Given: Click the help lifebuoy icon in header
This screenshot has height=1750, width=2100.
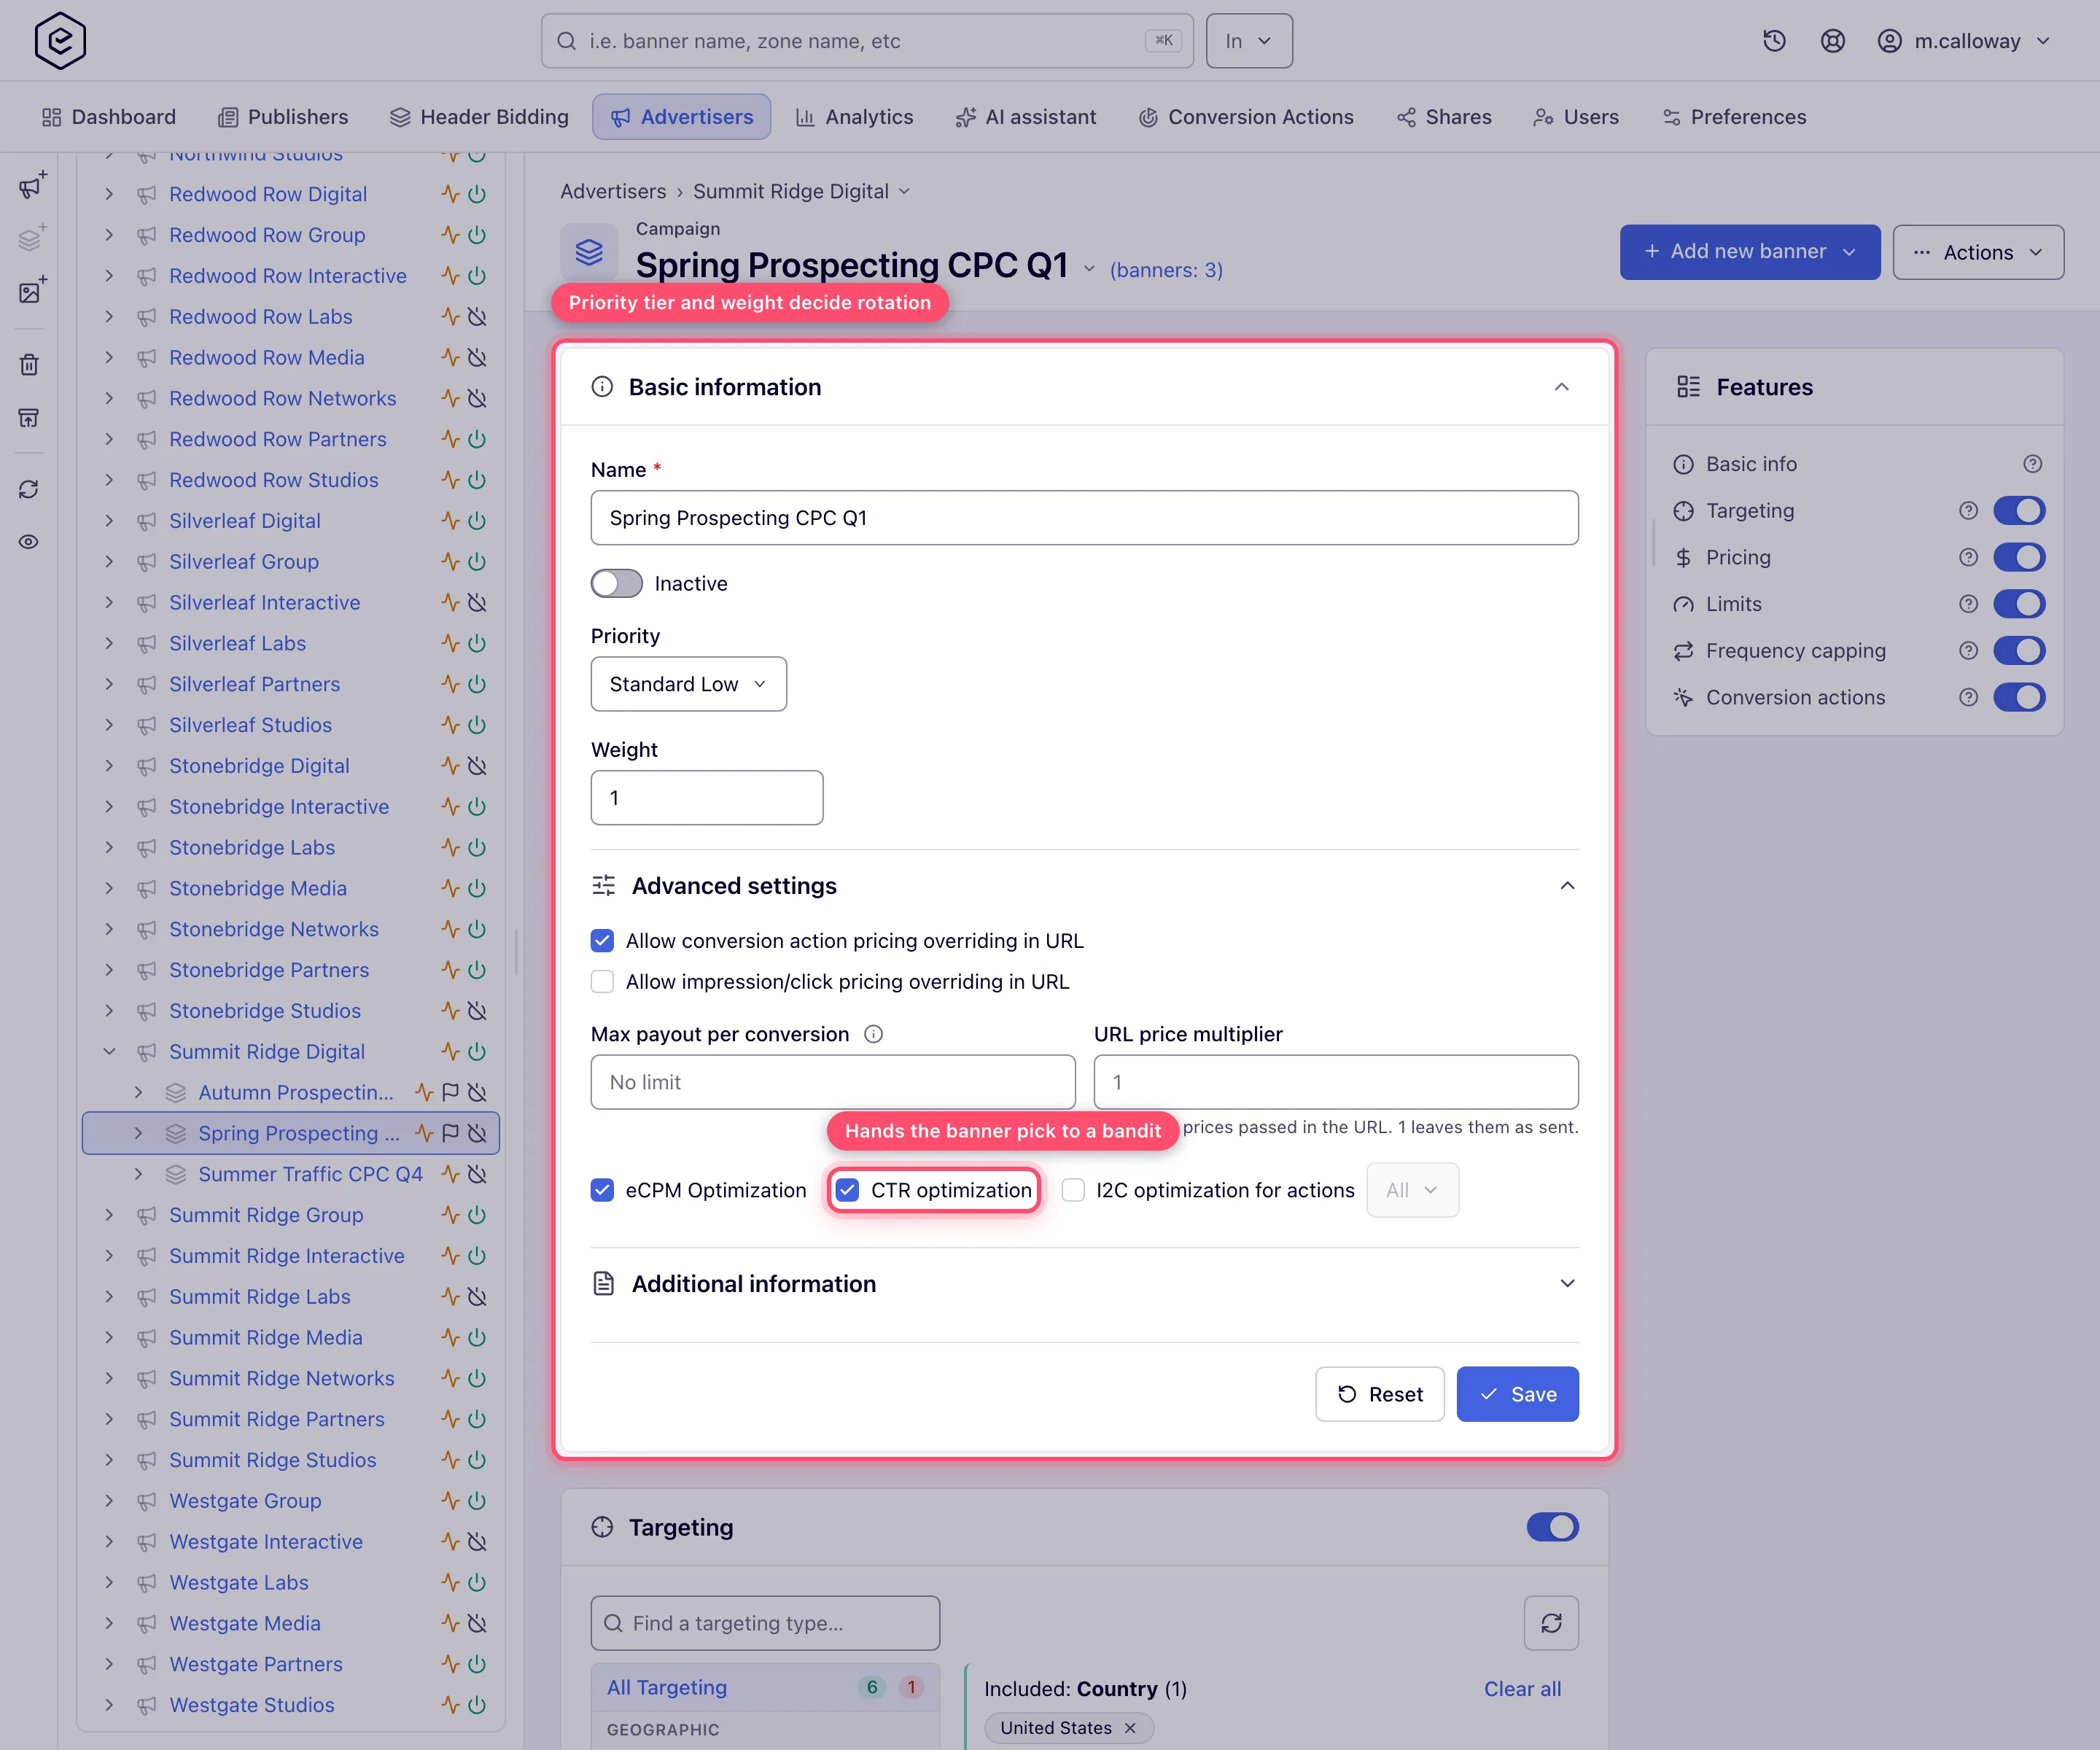Looking at the screenshot, I should click(x=1832, y=41).
